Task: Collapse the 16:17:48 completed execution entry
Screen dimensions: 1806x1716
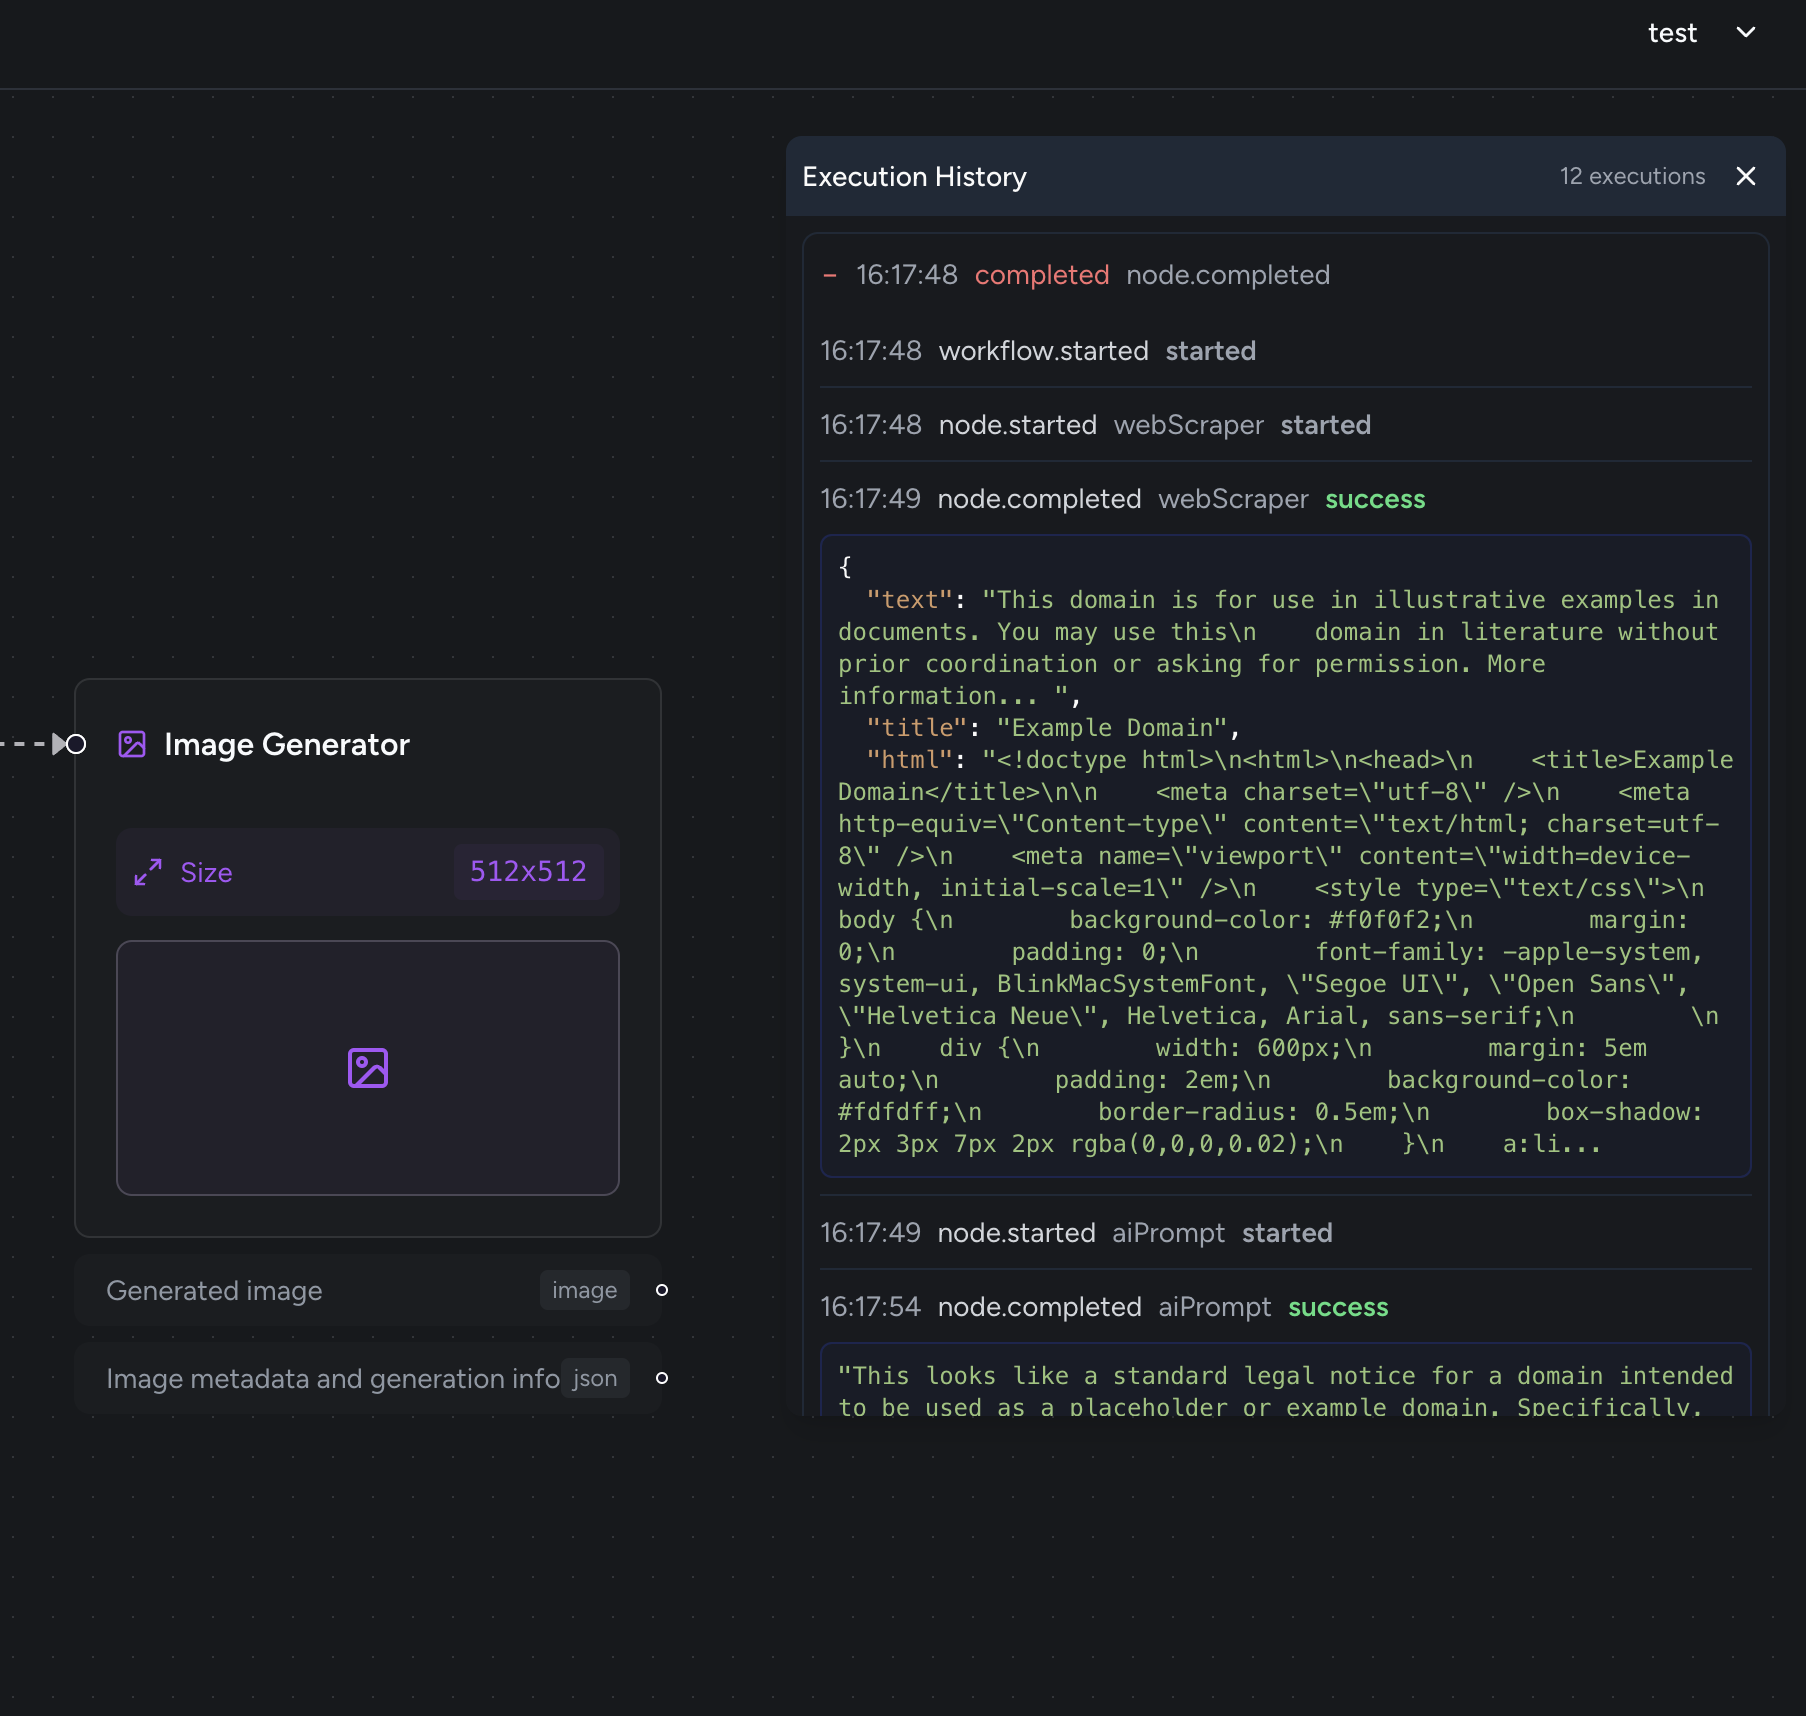Action: pos(829,275)
